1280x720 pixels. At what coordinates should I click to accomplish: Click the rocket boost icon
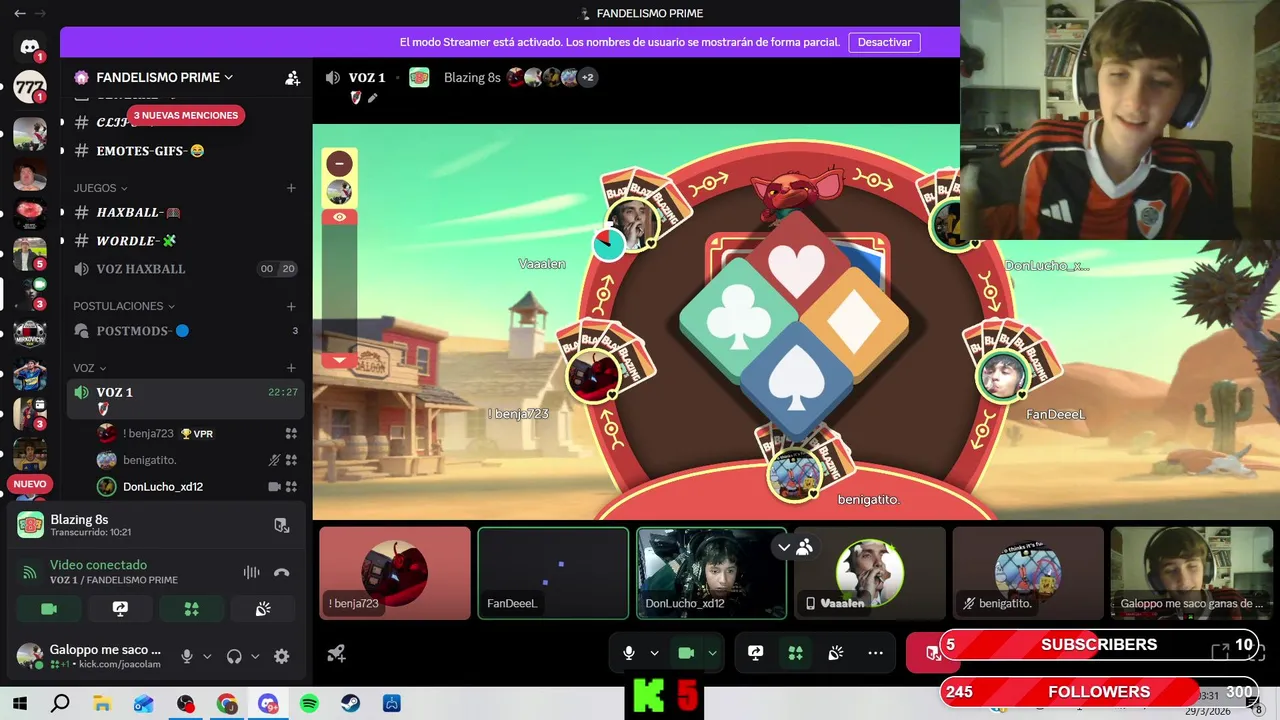click(x=337, y=653)
